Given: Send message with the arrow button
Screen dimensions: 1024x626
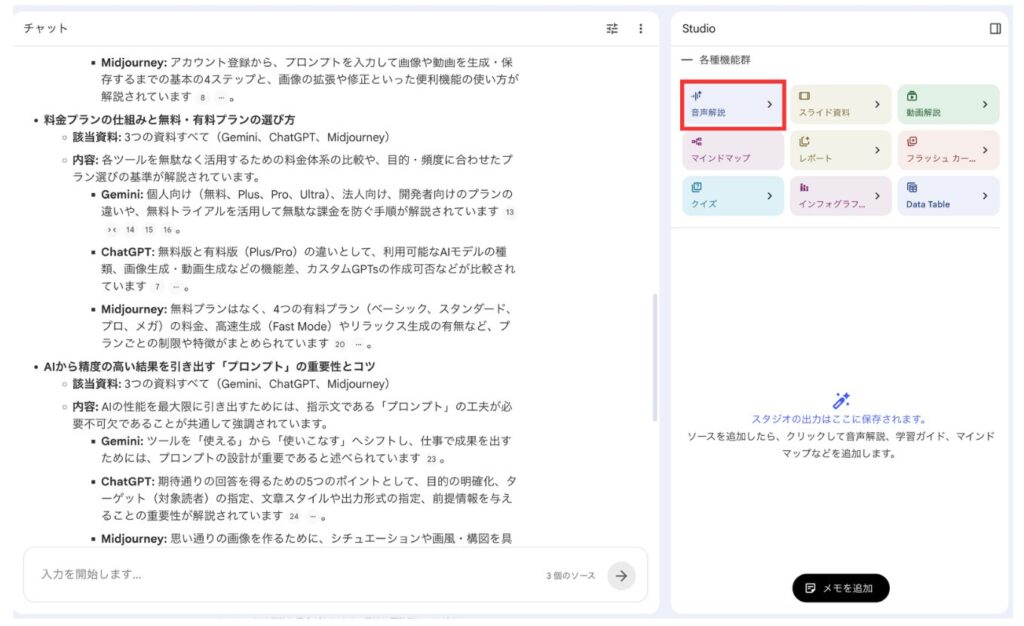Looking at the screenshot, I should click(x=621, y=575).
